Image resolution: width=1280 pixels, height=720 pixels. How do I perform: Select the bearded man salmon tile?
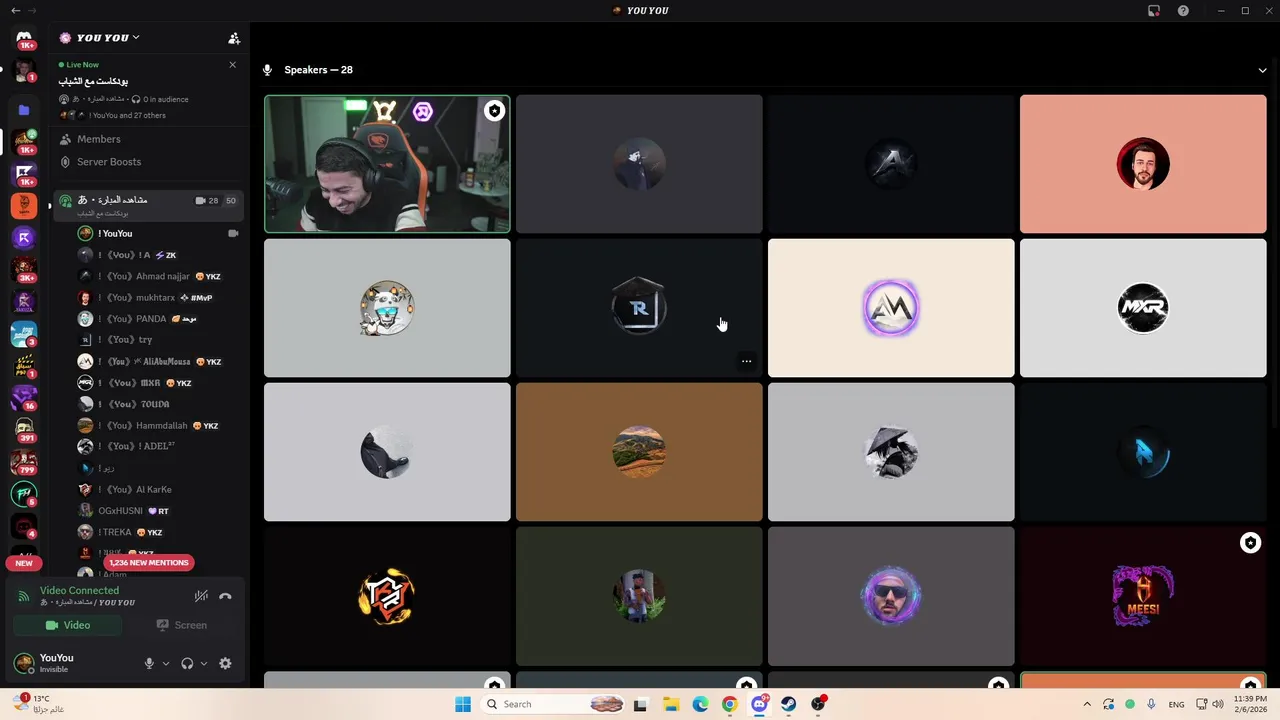click(x=1143, y=164)
